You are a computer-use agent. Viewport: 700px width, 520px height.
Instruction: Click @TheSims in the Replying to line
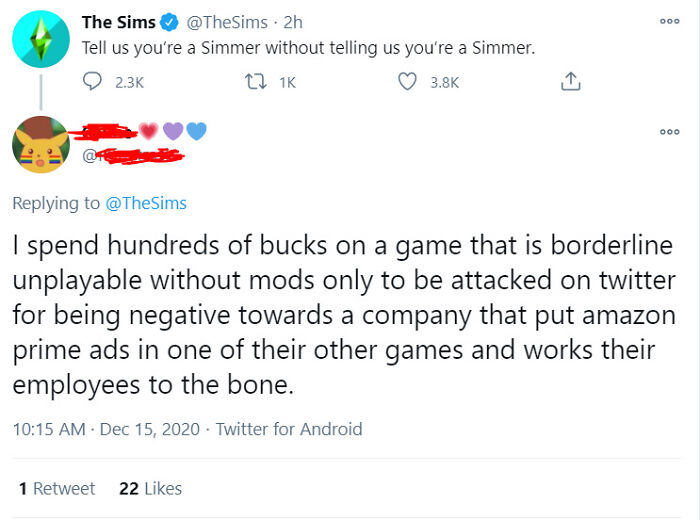tap(145, 203)
